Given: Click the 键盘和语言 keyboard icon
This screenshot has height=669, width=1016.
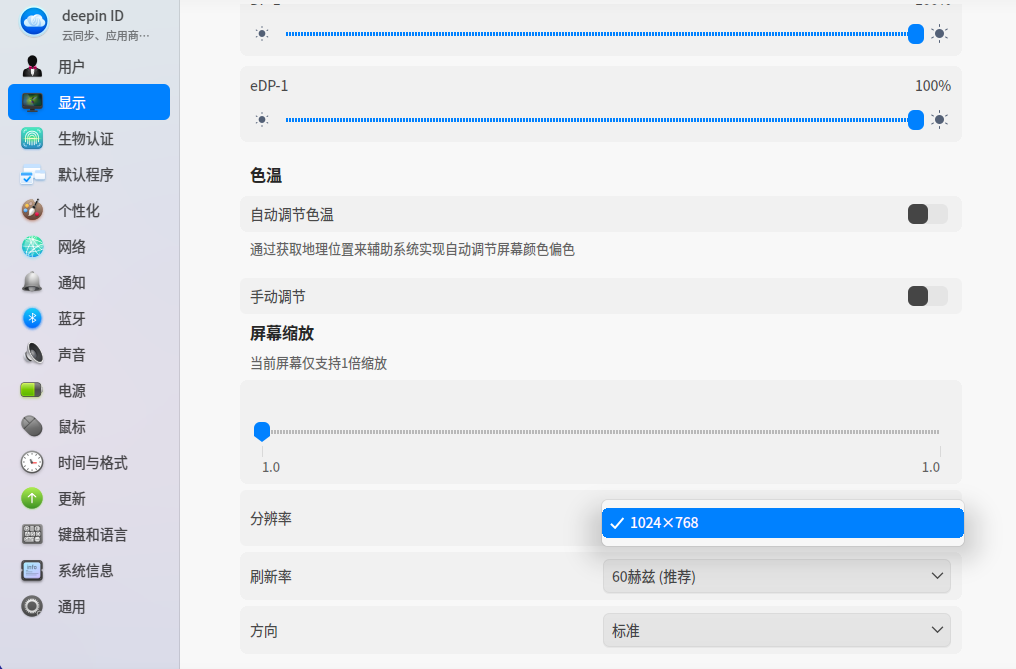Looking at the screenshot, I should click(x=32, y=534).
